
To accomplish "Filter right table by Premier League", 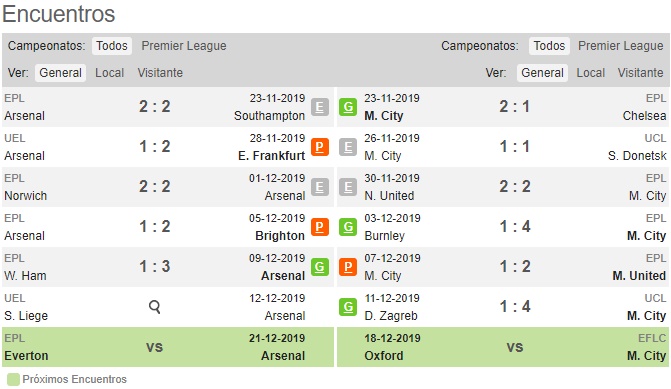I will coord(621,46).
